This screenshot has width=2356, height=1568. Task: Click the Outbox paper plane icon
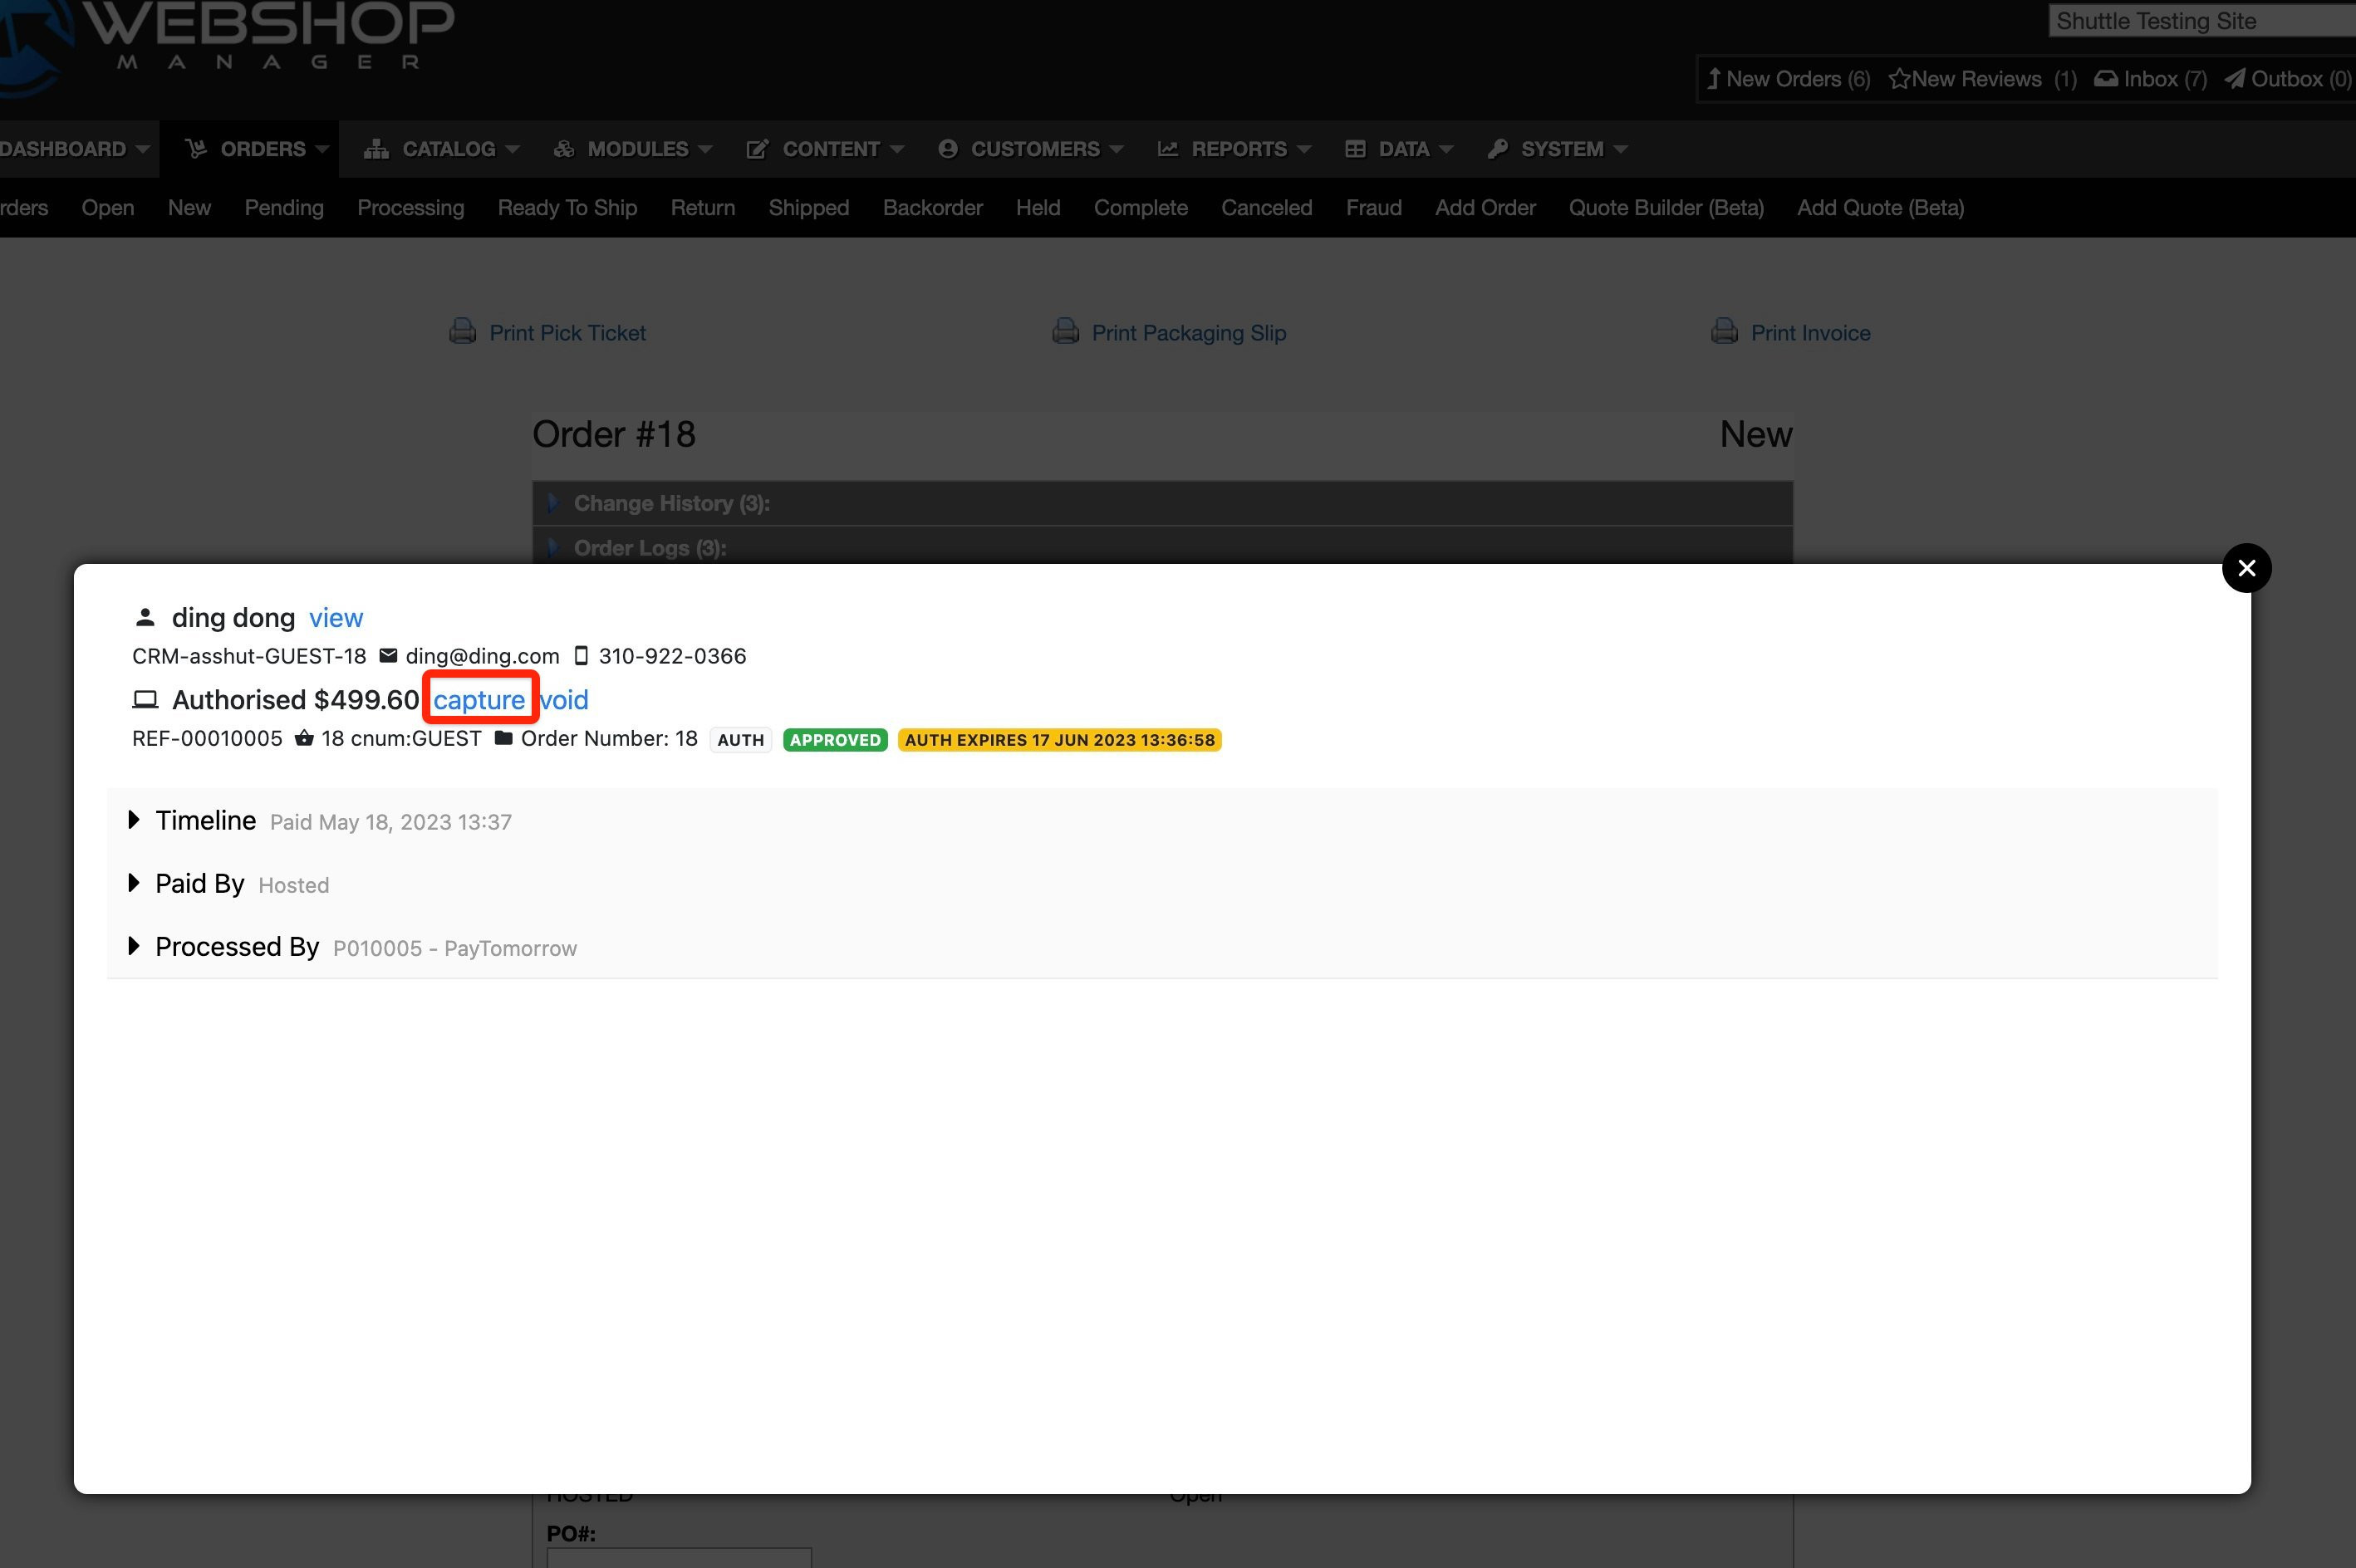[x=2235, y=79]
